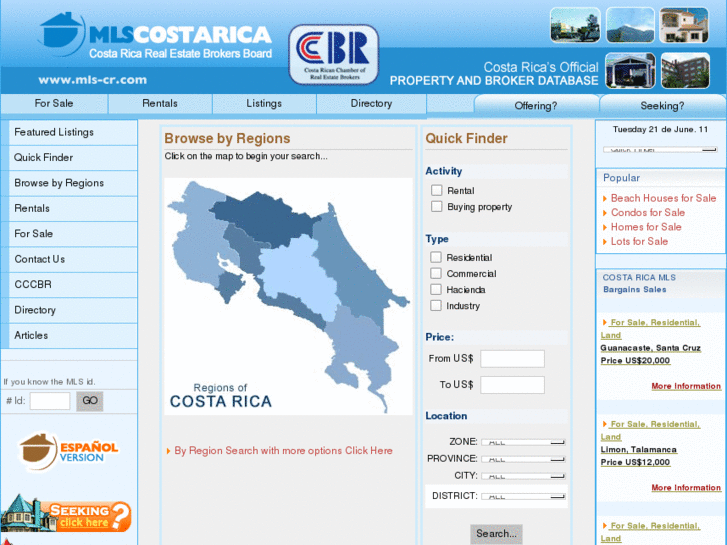Open the Español version house icon
Viewport: 727px width, 545px height.
pyautogui.click(x=37, y=451)
